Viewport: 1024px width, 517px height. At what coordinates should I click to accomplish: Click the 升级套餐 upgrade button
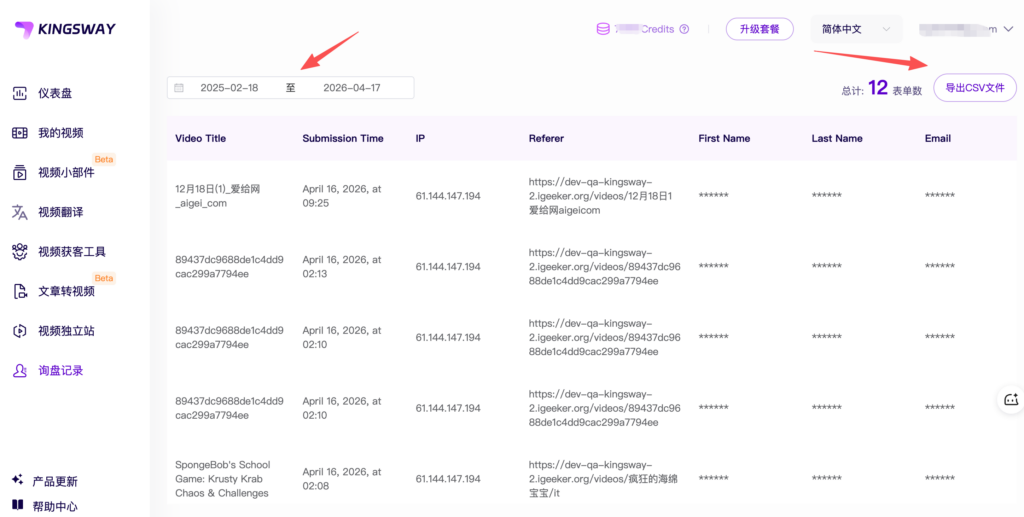click(x=759, y=29)
